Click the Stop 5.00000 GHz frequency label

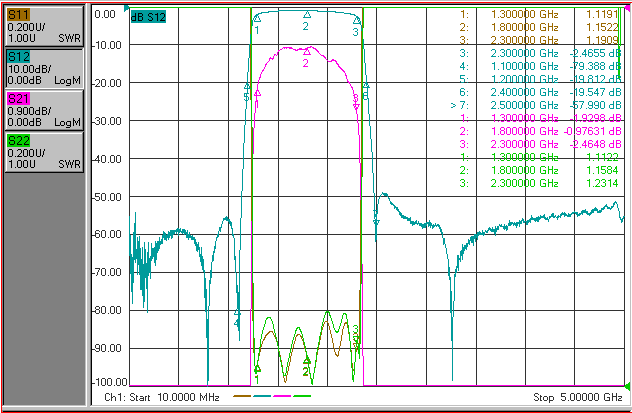[578, 398]
